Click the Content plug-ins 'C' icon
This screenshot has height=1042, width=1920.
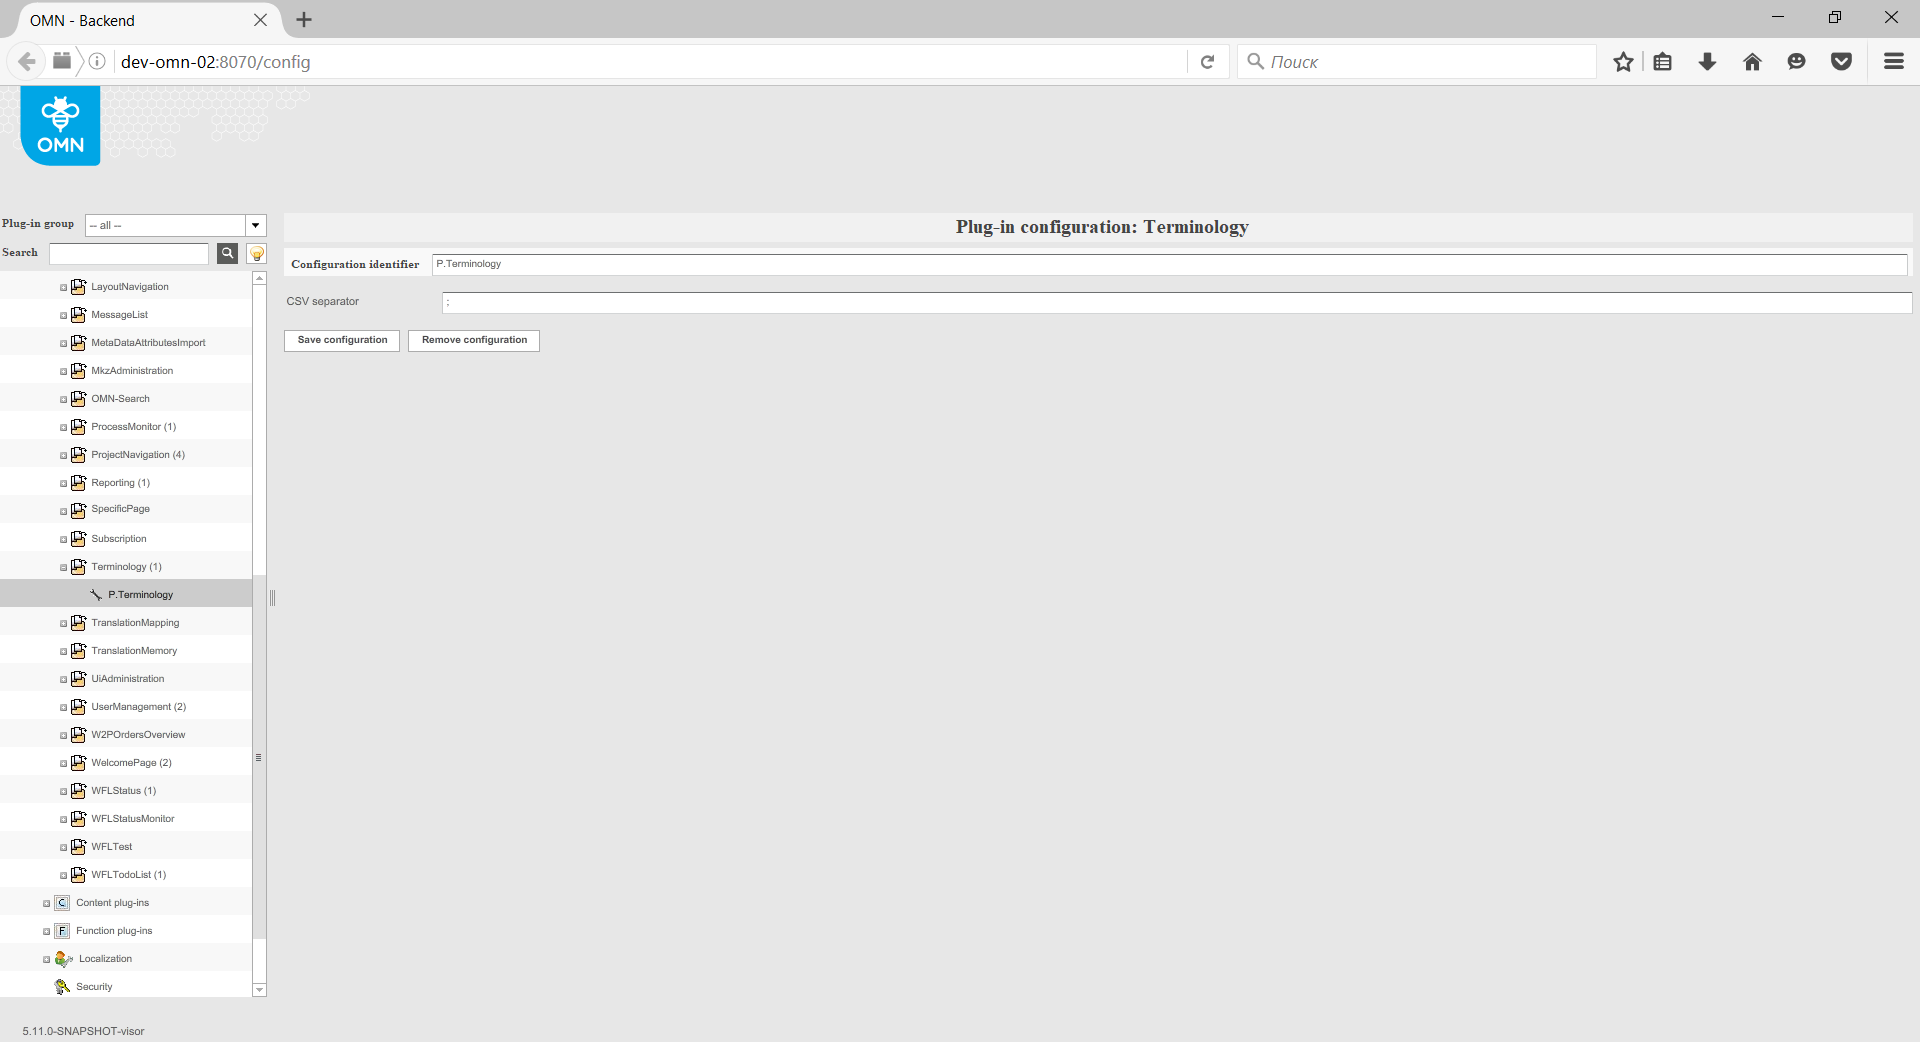point(61,902)
